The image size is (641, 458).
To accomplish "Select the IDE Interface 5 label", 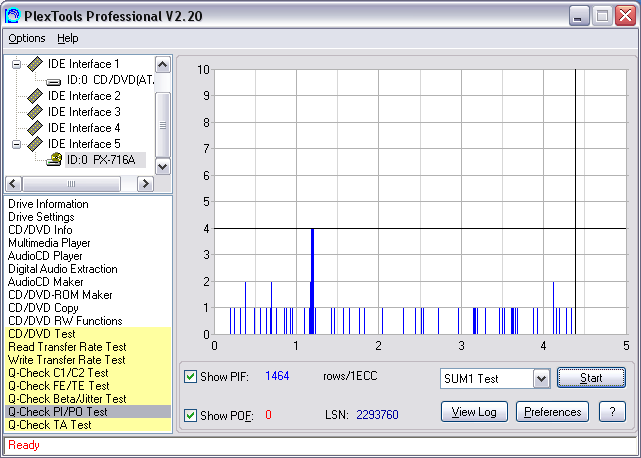I will click(84, 144).
